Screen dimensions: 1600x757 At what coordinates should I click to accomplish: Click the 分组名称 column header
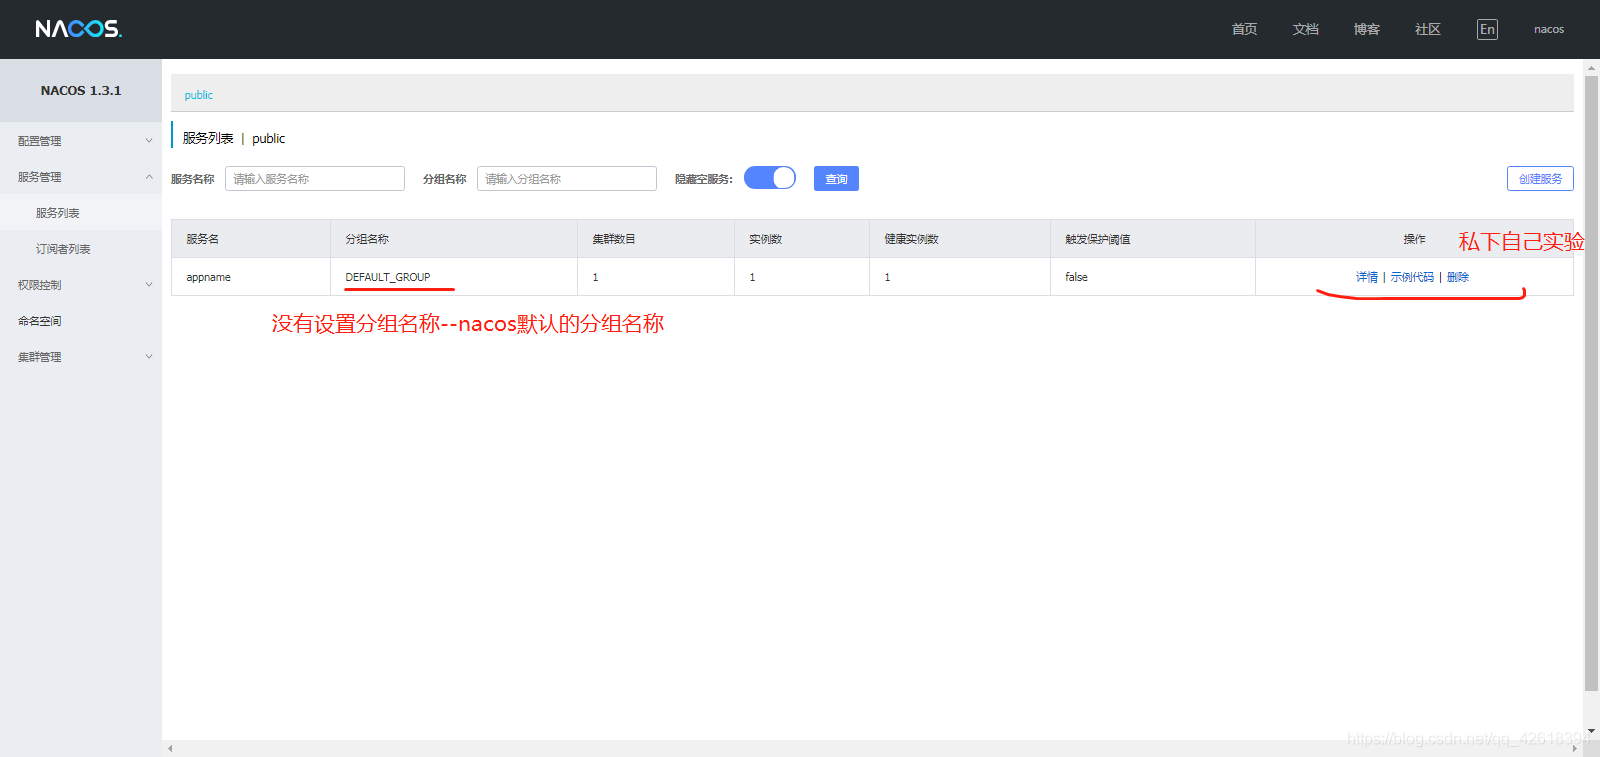pos(454,239)
